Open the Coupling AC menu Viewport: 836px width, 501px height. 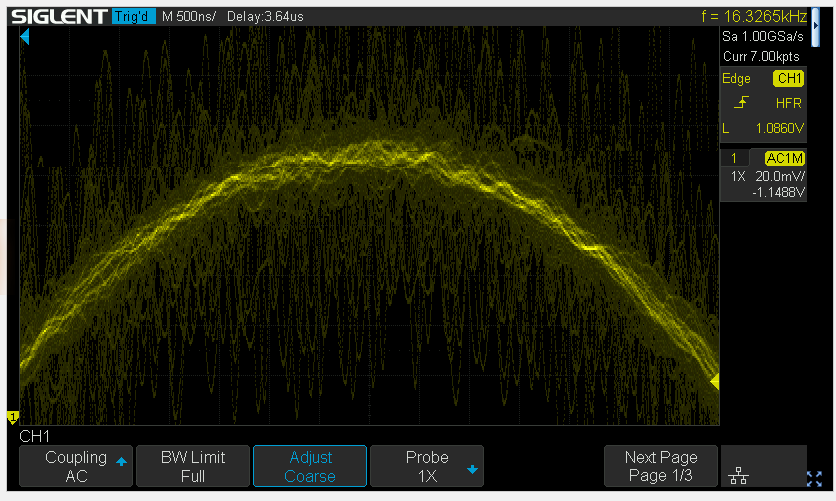coord(76,466)
